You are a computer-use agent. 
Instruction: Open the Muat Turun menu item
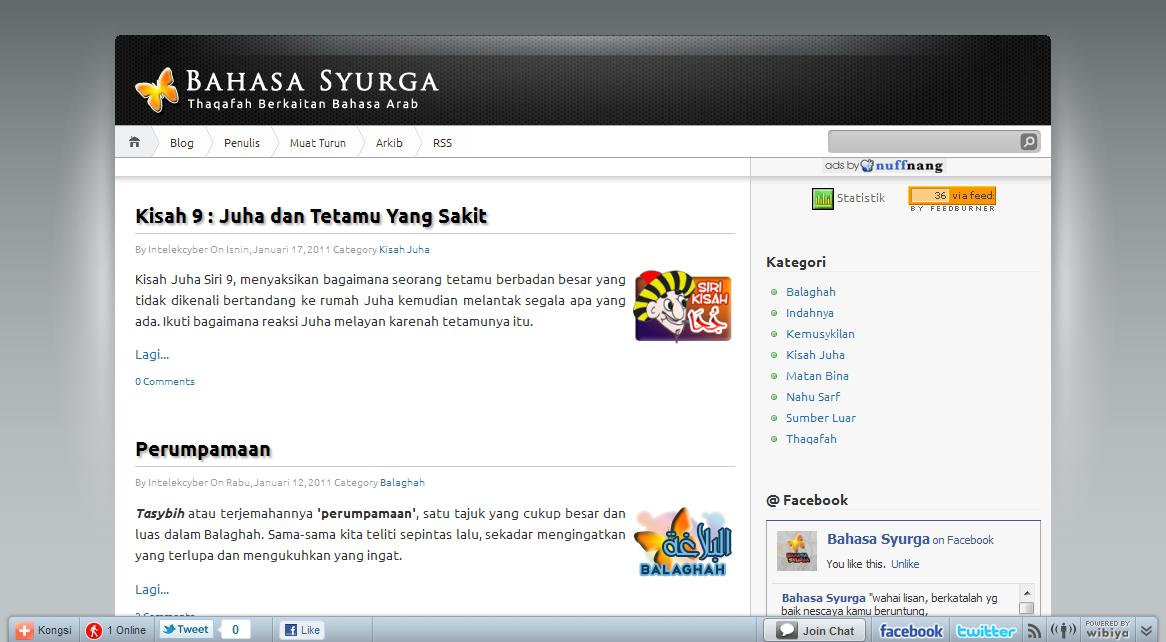pos(318,143)
